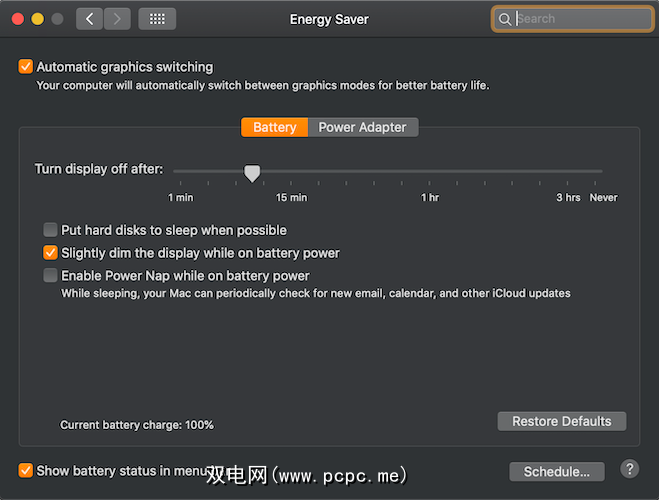The image size is (659, 500).
Task: Minimize the Energy Saver window
Action: point(38,19)
